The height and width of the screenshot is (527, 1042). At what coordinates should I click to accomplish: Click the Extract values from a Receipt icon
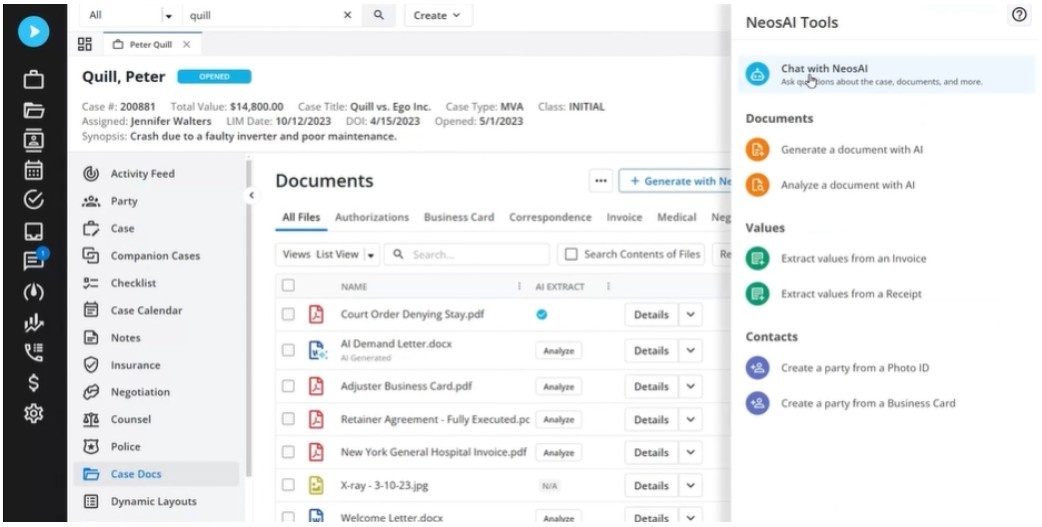(x=757, y=294)
